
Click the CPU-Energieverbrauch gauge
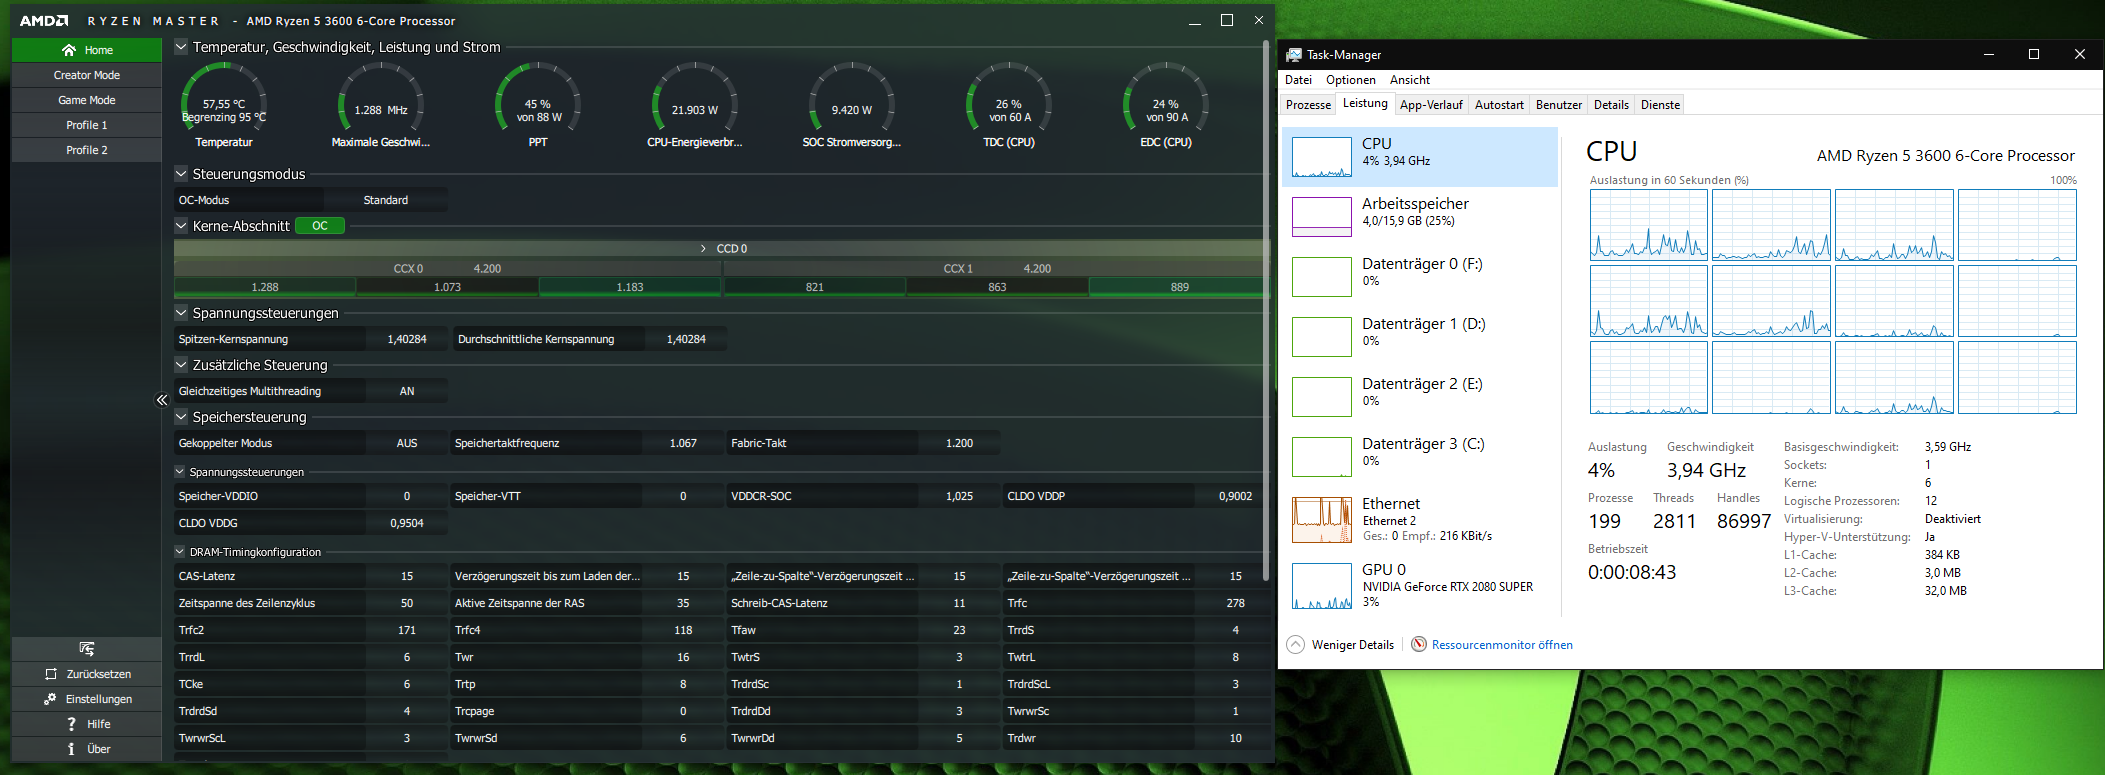695,104
